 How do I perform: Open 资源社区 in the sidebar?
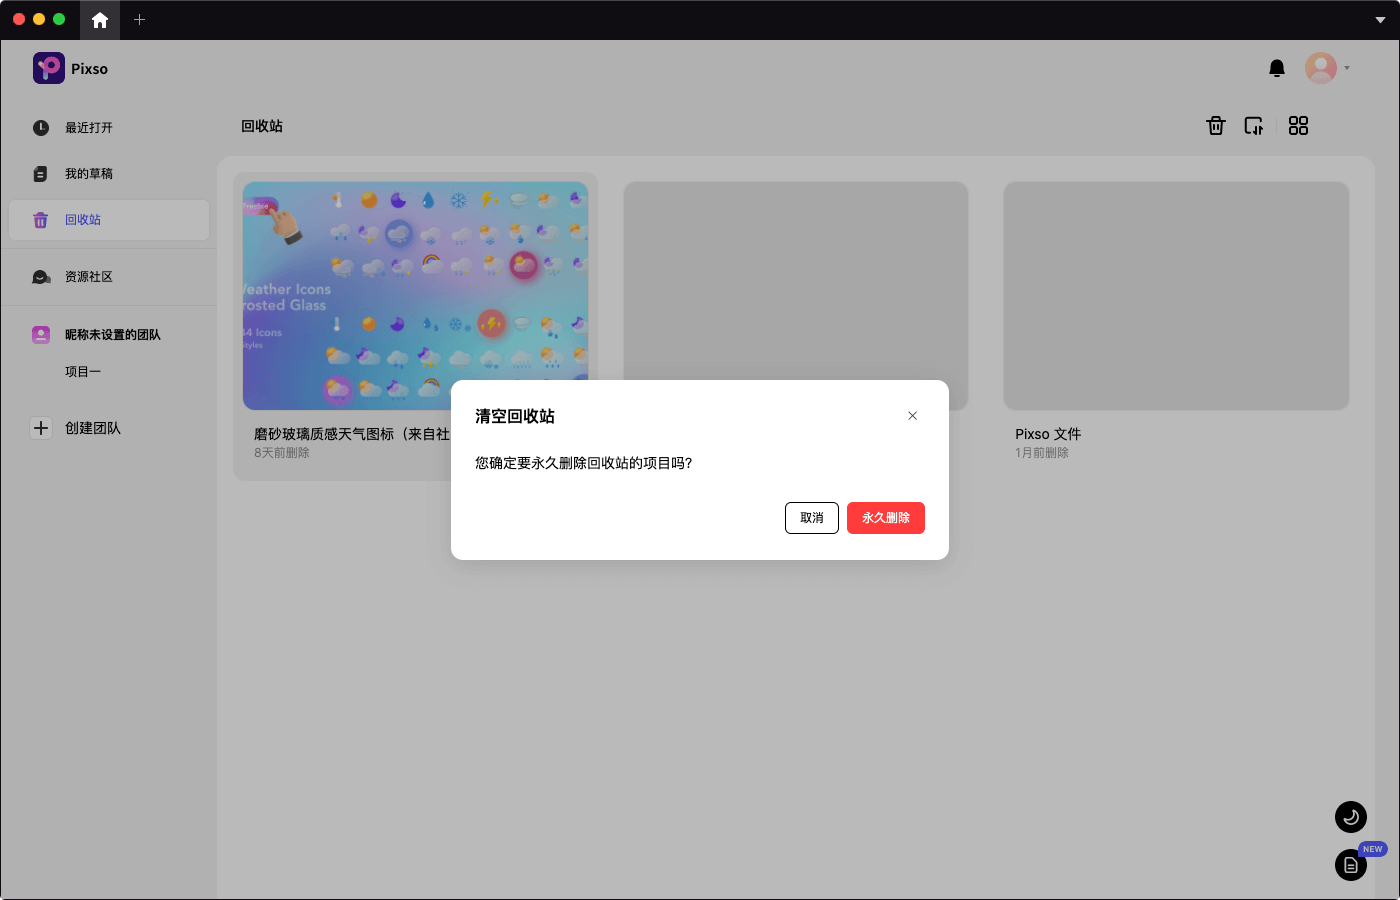pos(108,277)
